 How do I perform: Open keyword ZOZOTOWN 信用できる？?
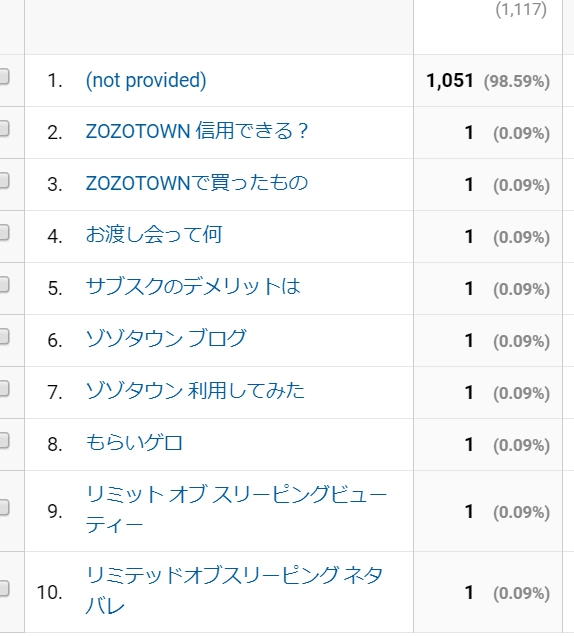pos(197,131)
